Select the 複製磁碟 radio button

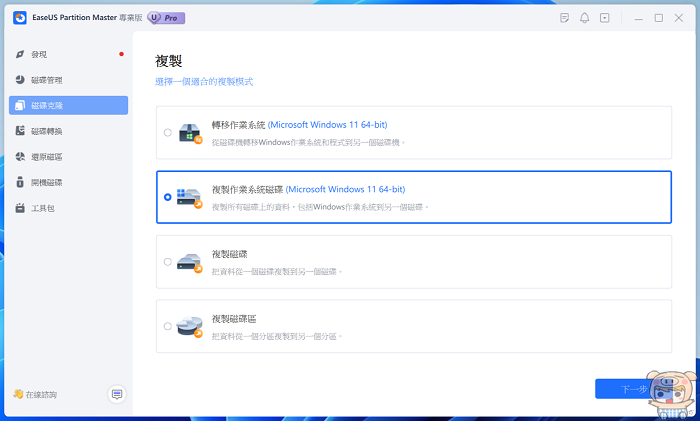(x=167, y=262)
